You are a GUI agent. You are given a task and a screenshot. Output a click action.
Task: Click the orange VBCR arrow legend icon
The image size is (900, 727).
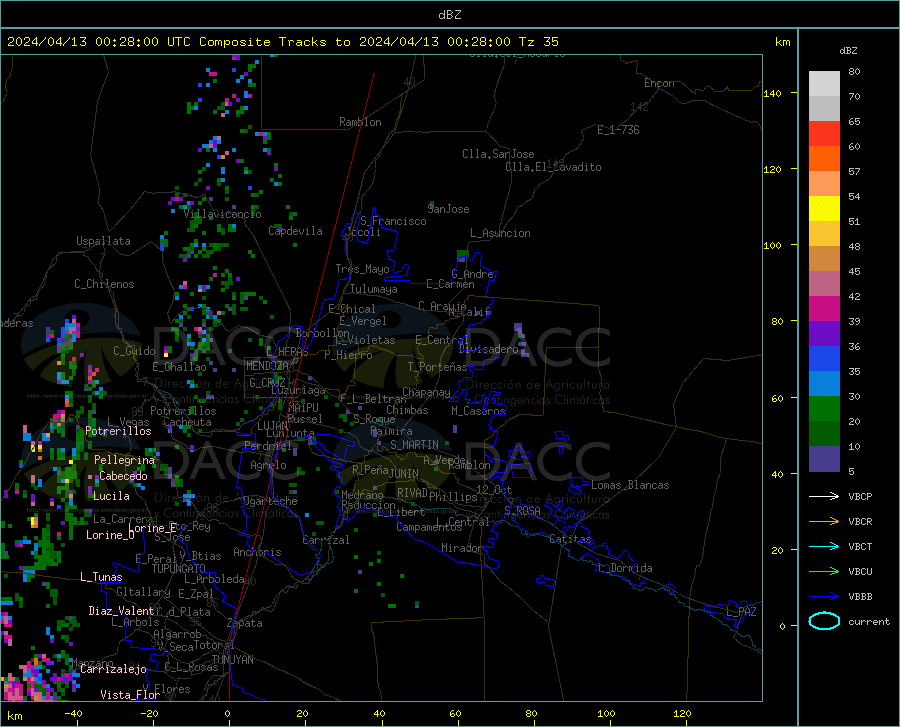tap(824, 522)
